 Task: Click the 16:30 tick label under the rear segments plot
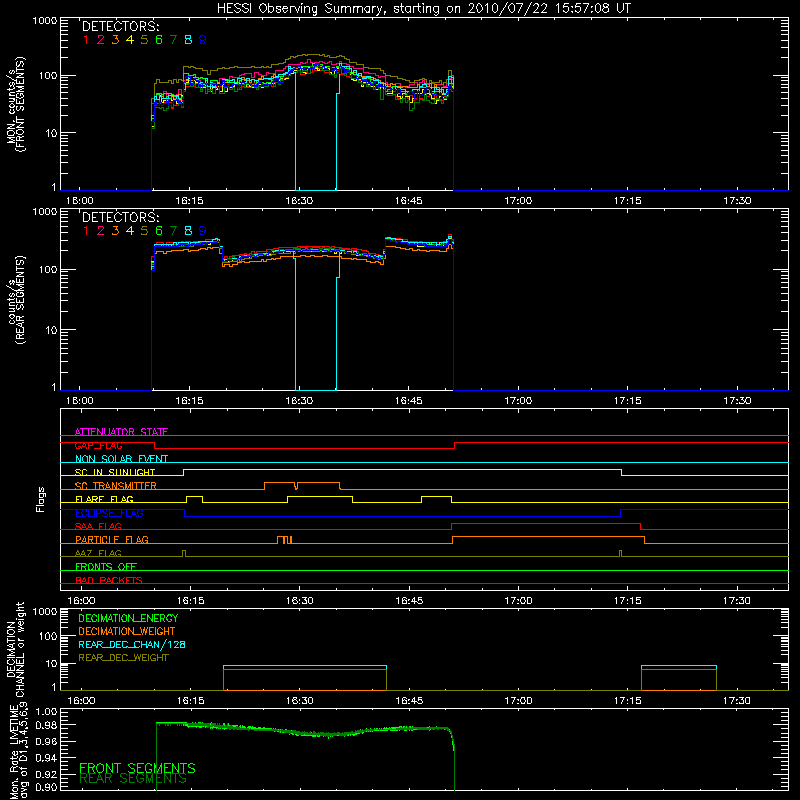tap(299, 401)
